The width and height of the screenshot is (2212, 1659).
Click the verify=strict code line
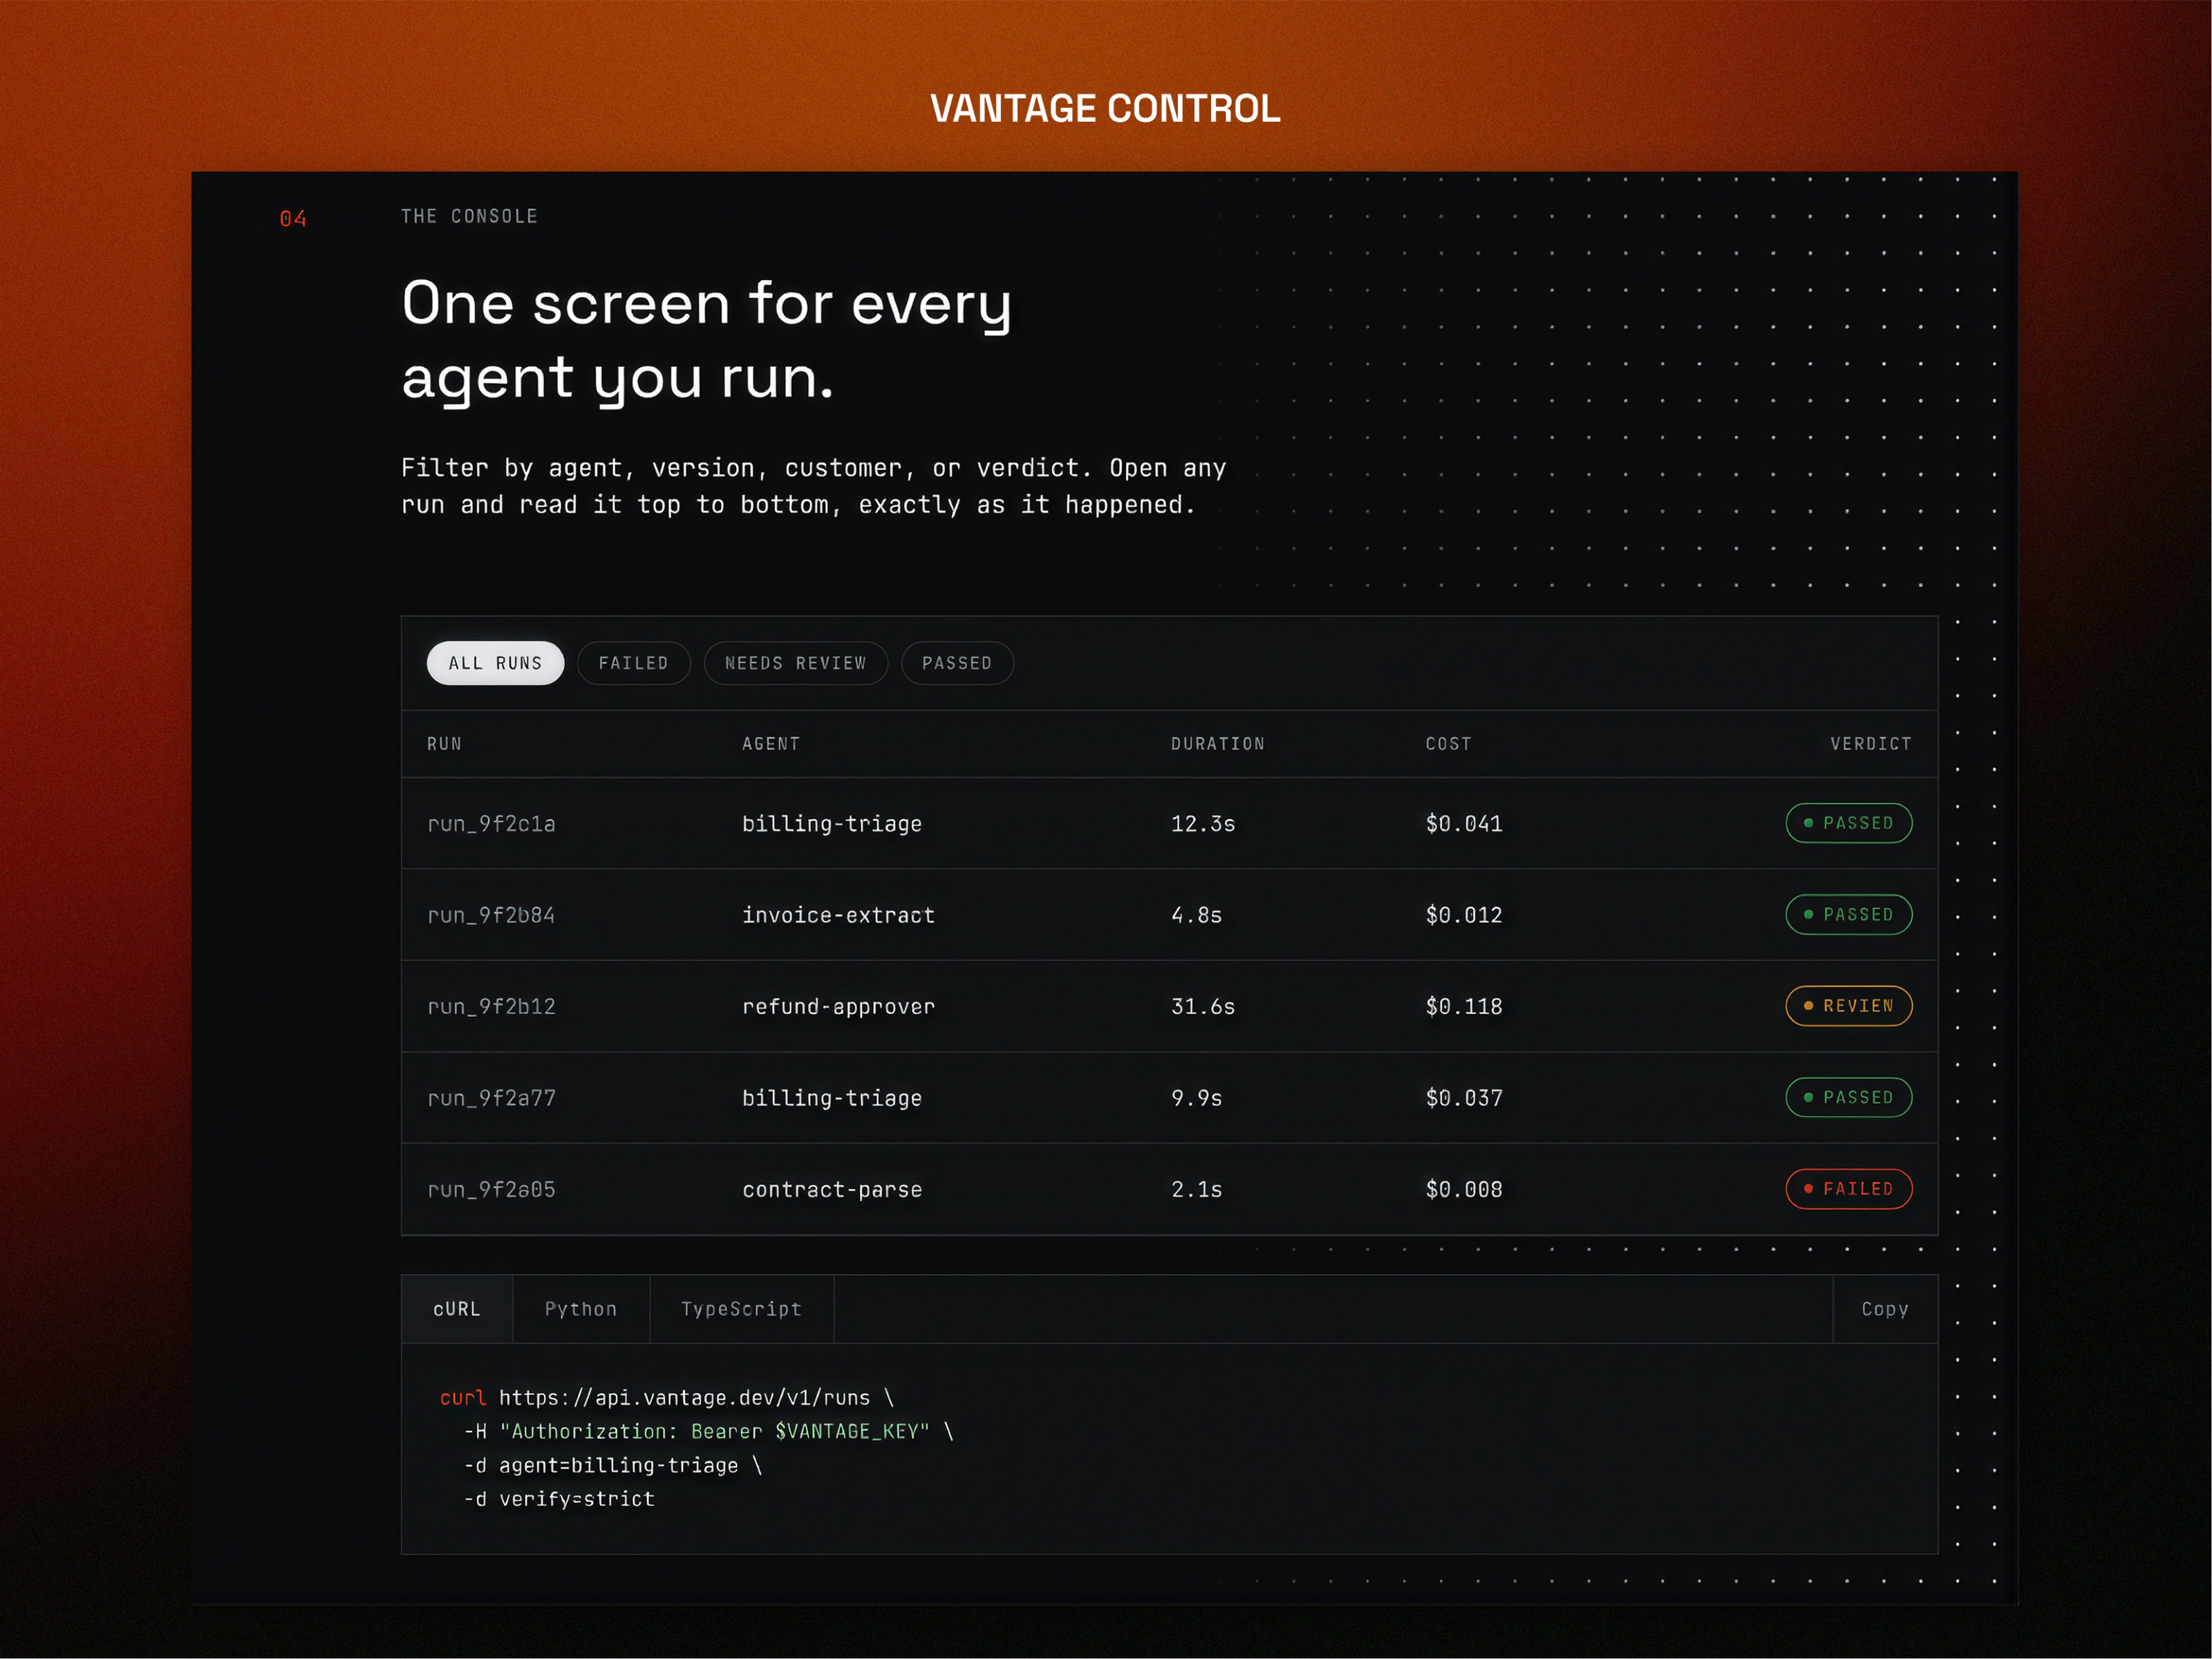tap(559, 1499)
